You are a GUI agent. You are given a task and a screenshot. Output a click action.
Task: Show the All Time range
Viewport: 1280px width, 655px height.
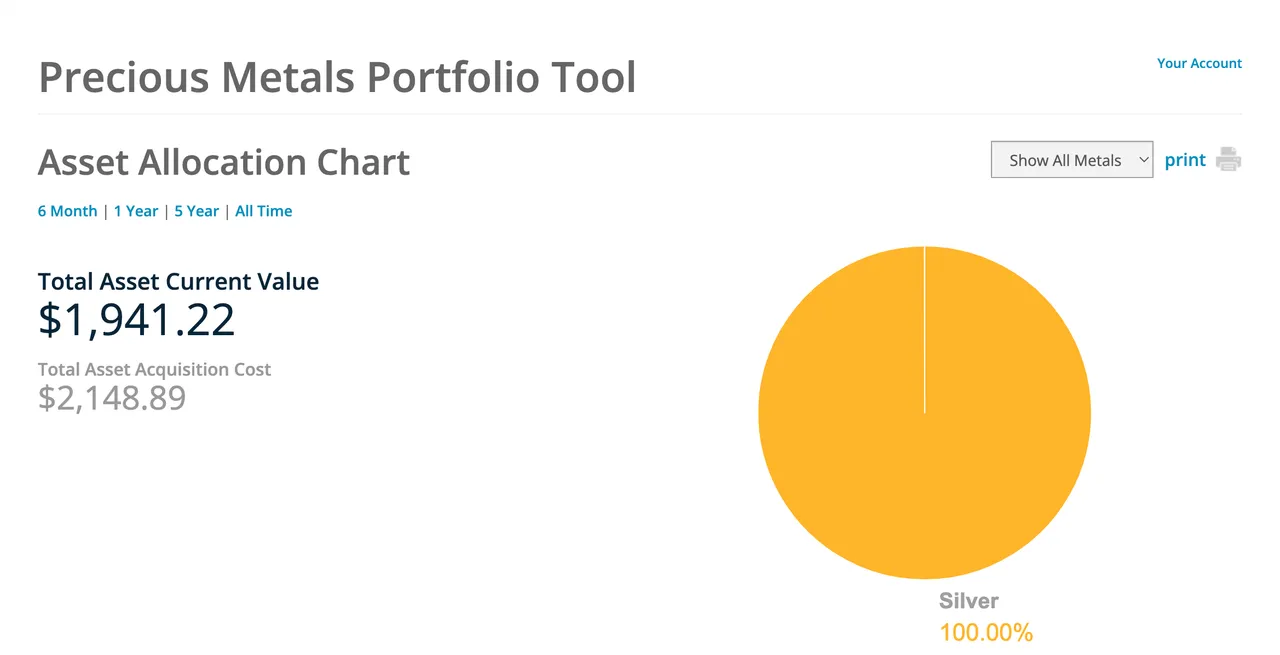tap(264, 211)
